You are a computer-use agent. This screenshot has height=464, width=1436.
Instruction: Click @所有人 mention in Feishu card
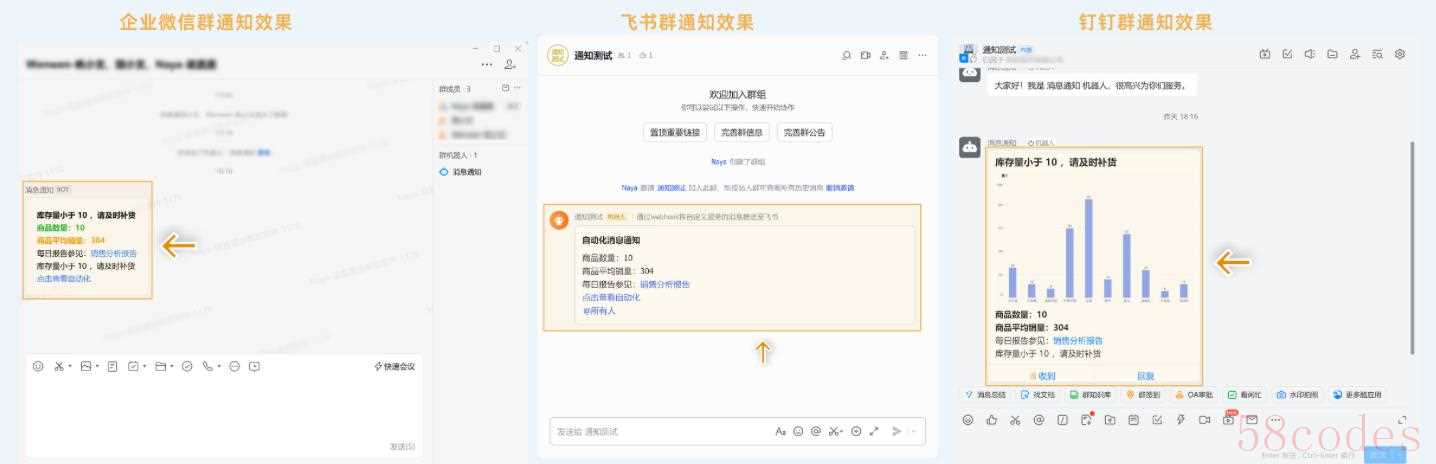[599, 311]
